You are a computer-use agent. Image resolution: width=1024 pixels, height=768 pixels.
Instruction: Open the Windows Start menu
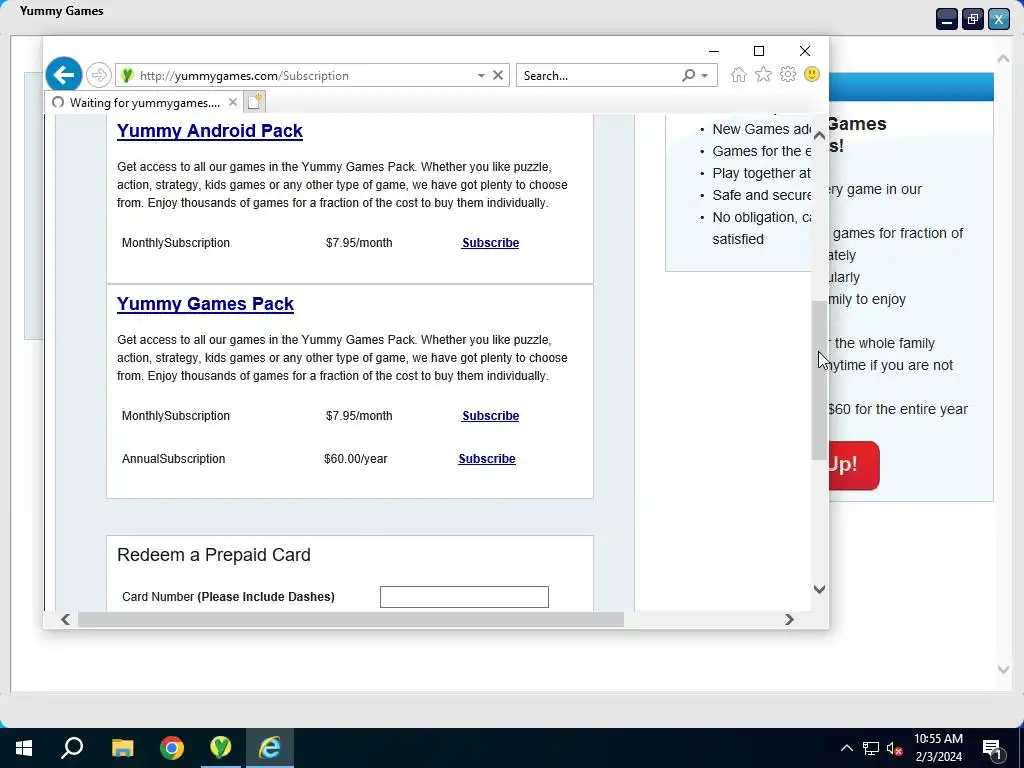(24, 748)
